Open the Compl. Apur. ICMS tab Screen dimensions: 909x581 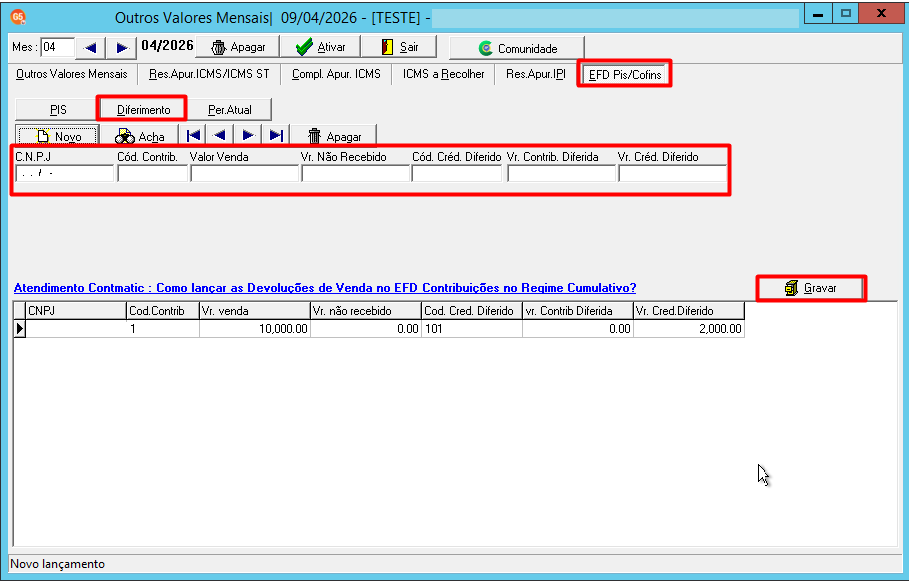336,74
